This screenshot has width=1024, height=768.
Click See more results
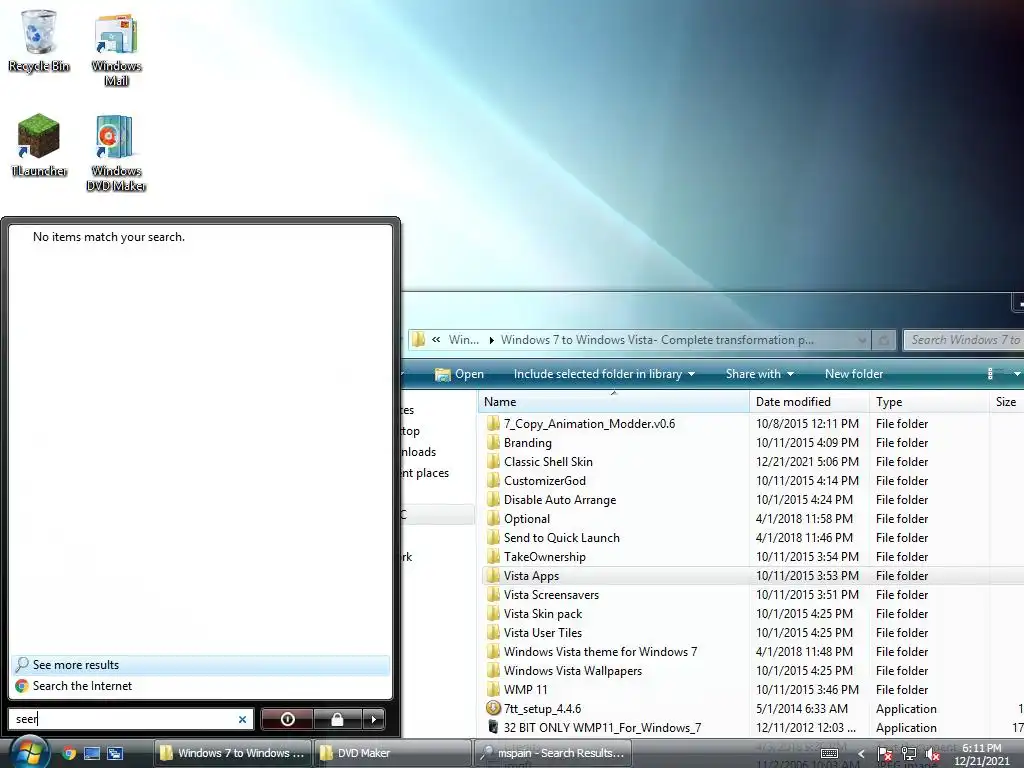(x=200, y=665)
